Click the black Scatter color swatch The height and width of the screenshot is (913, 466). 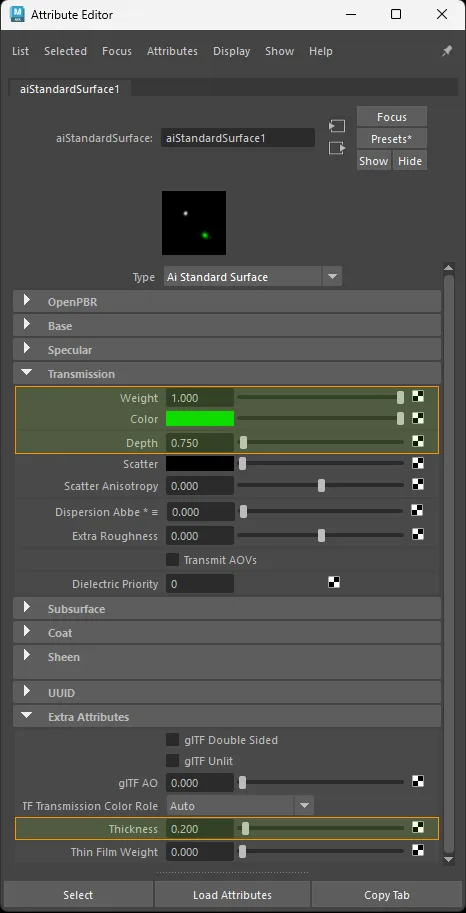(x=200, y=464)
